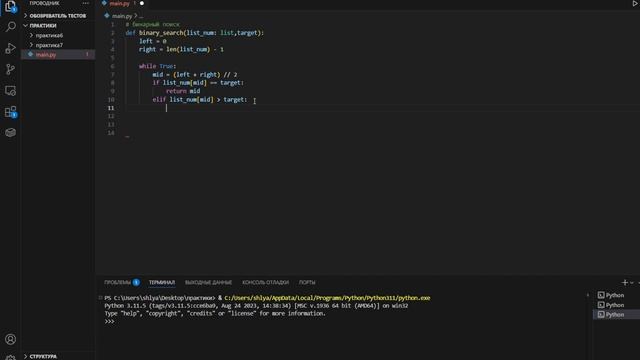Open Accounts icon in activity bar
Viewport: 640px width, 360px height.
click(x=10, y=339)
